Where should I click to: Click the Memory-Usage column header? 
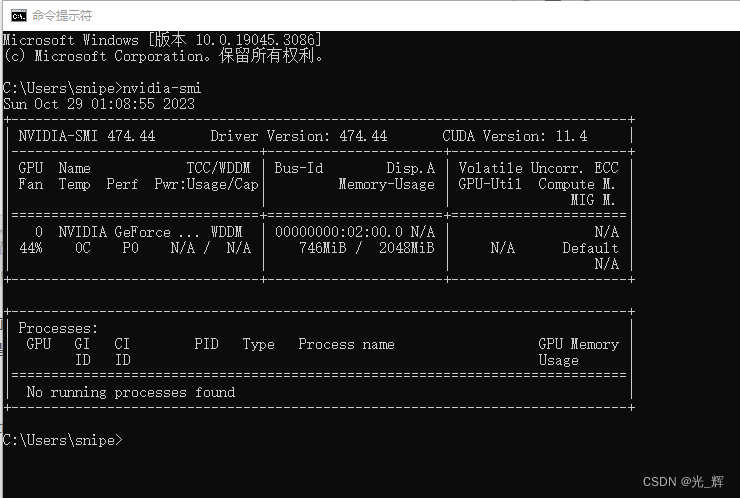click(387, 184)
